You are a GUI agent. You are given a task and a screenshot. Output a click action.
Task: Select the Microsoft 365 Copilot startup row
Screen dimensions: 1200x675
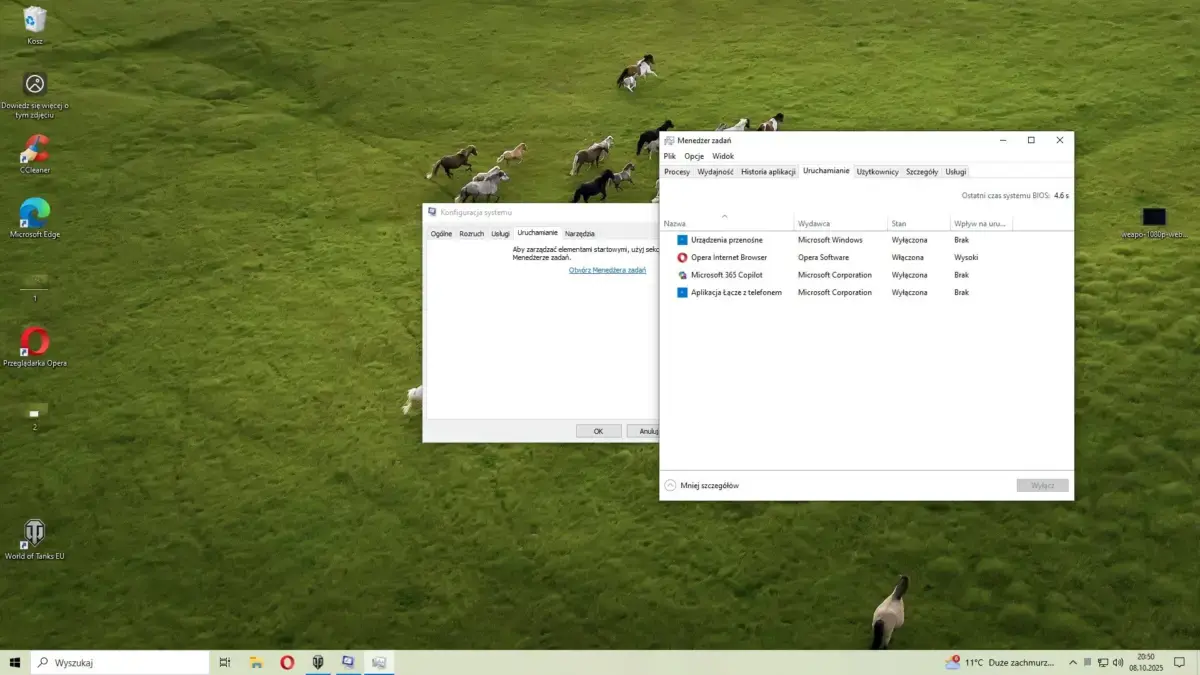point(730,275)
